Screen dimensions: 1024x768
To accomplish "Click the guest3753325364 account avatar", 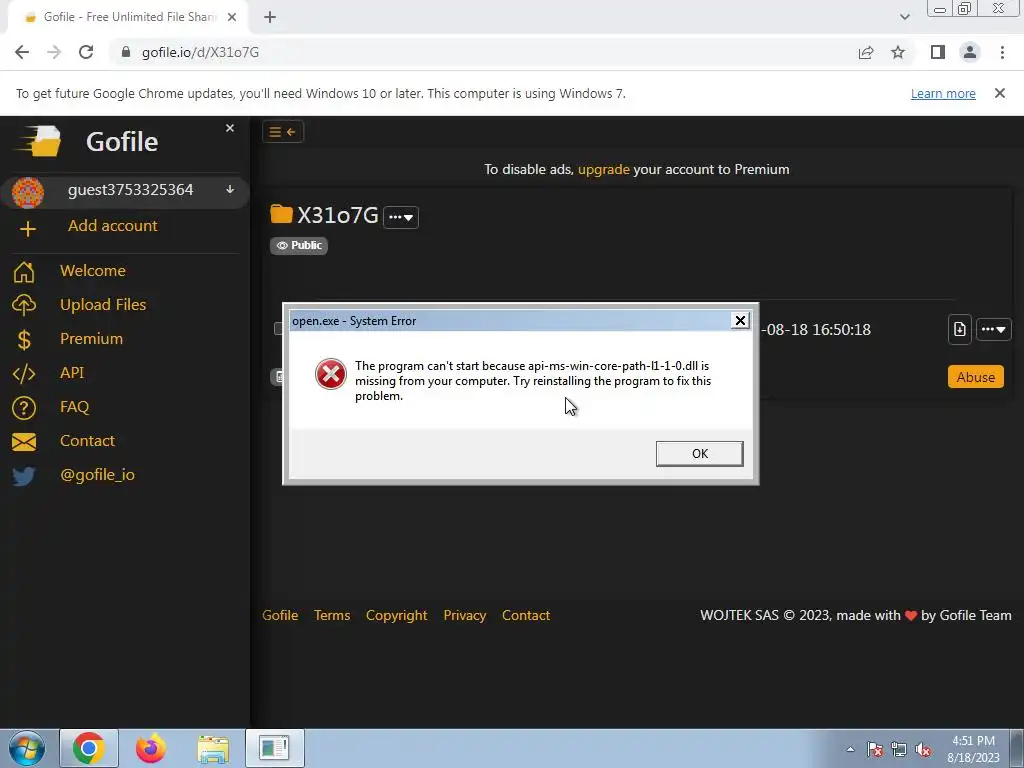I will [28, 193].
